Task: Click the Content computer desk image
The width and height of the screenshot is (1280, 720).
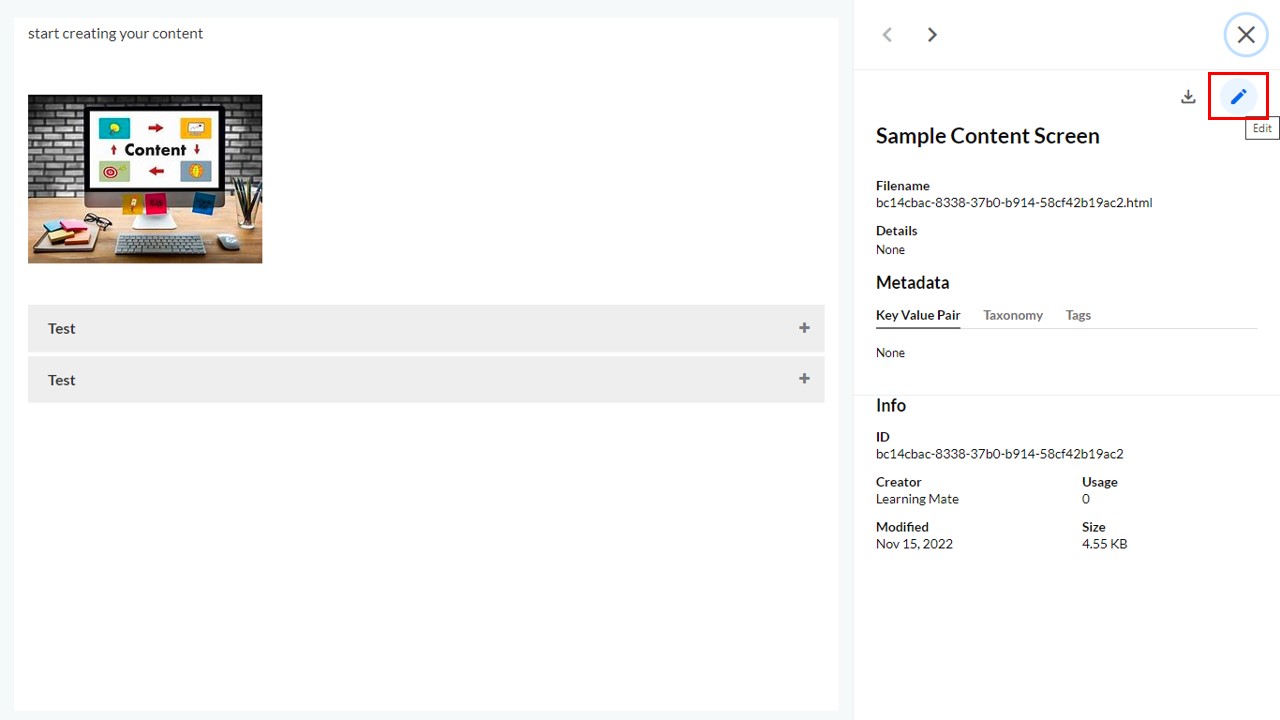Action: coord(145,179)
